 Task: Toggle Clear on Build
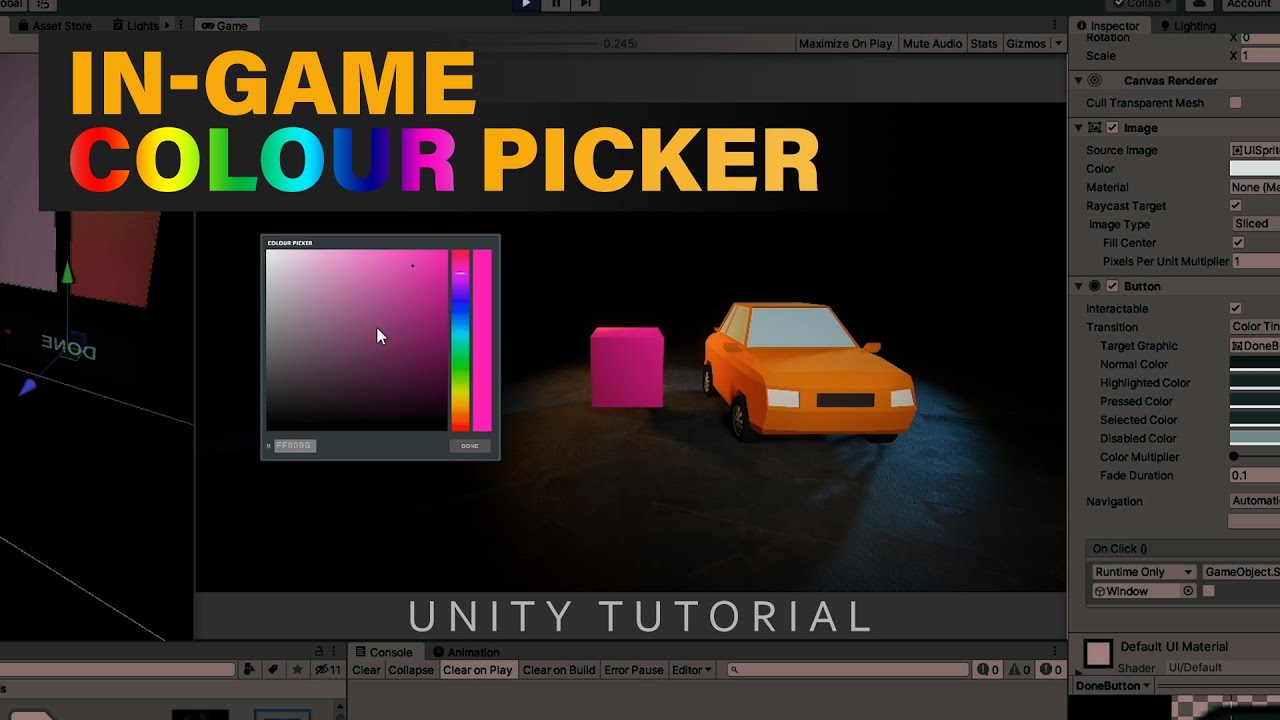pyautogui.click(x=559, y=670)
